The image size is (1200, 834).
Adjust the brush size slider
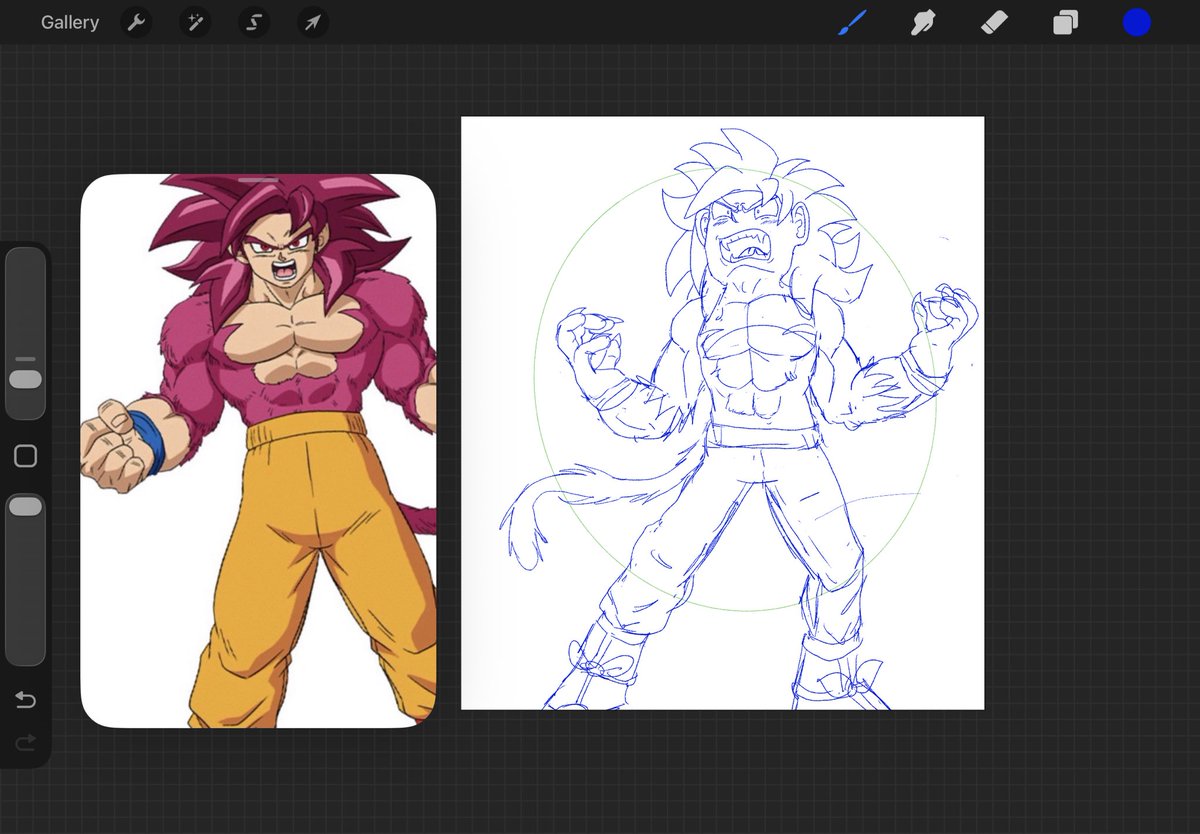click(25, 334)
